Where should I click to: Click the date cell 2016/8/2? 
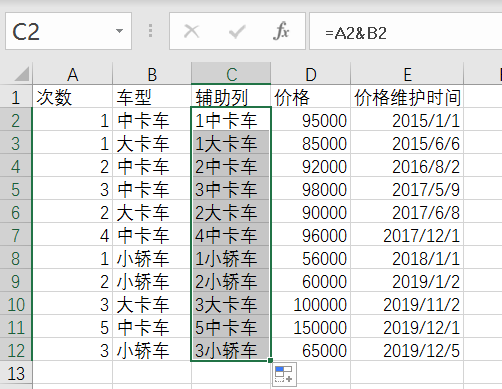407,165
